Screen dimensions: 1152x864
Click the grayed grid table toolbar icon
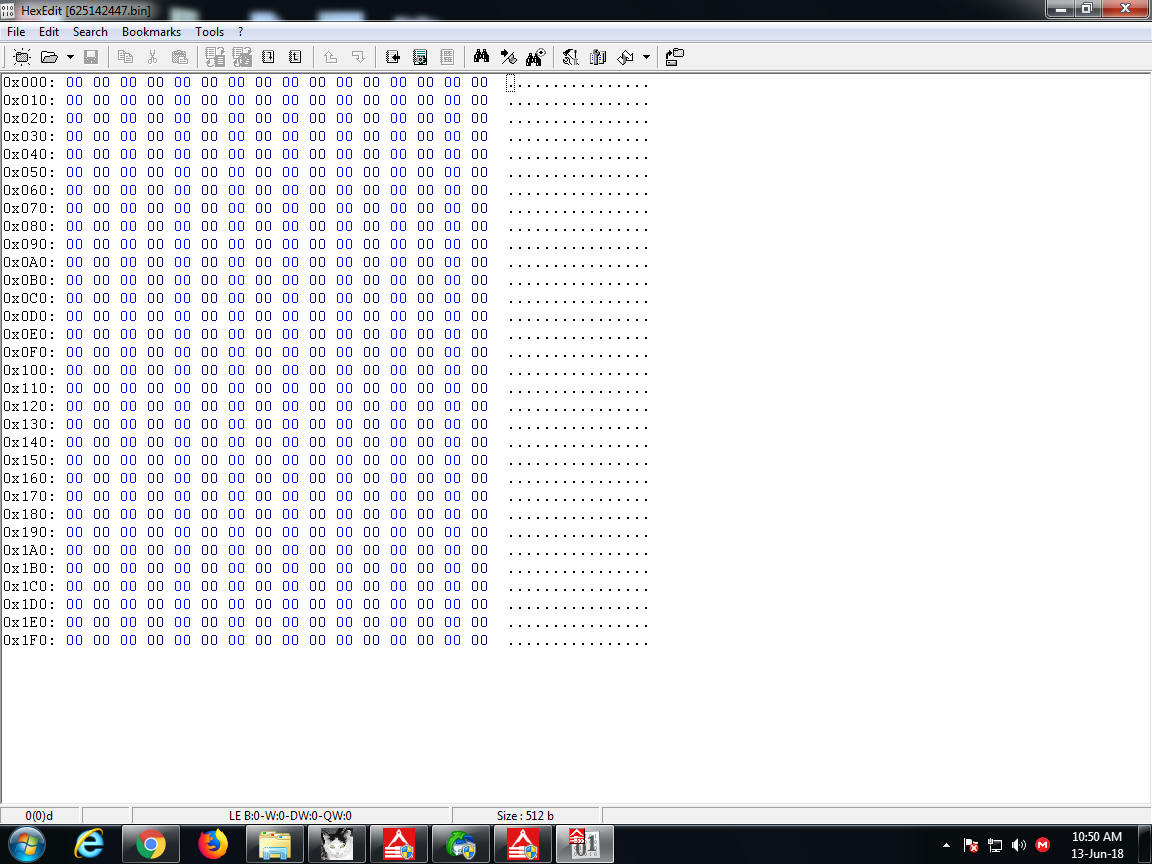coord(447,57)
